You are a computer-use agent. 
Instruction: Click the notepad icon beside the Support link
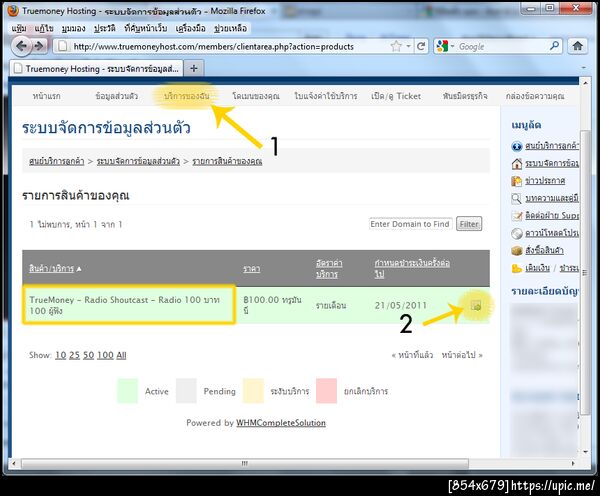517,216
